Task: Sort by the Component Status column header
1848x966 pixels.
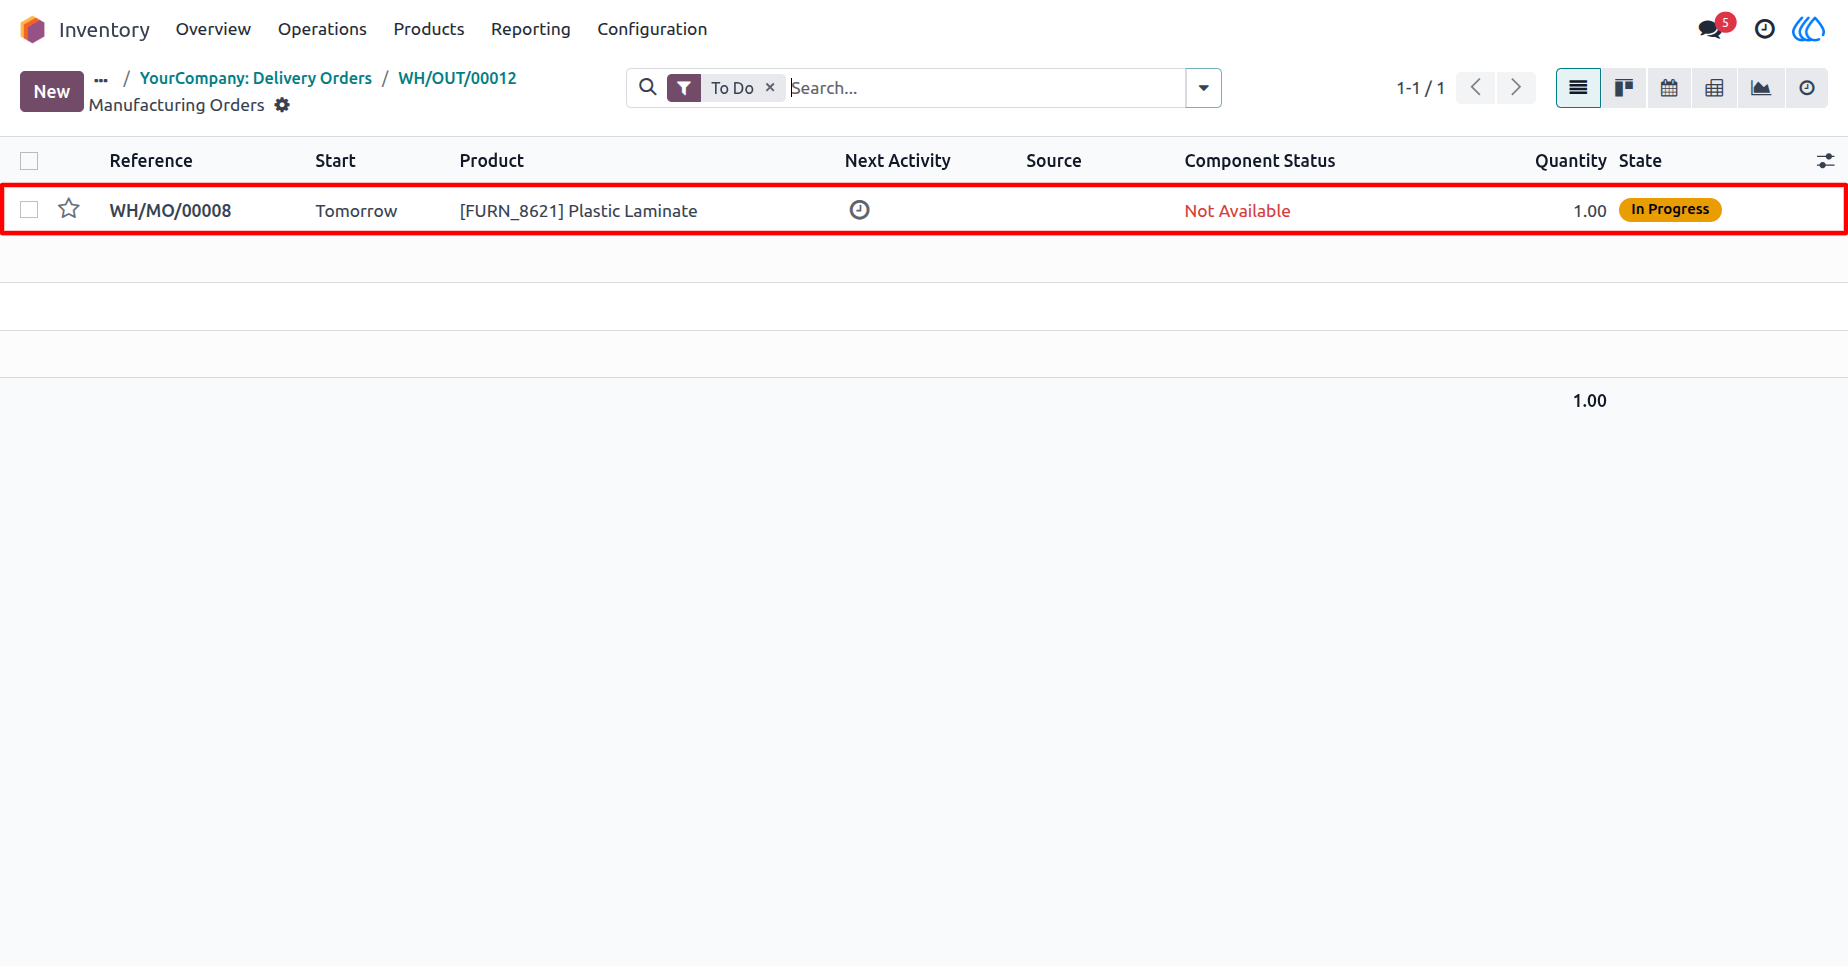Action: click(x=1260, y=161)
